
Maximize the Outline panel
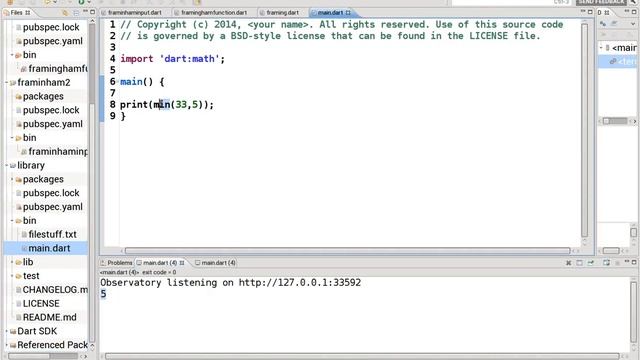coord(634,12)
